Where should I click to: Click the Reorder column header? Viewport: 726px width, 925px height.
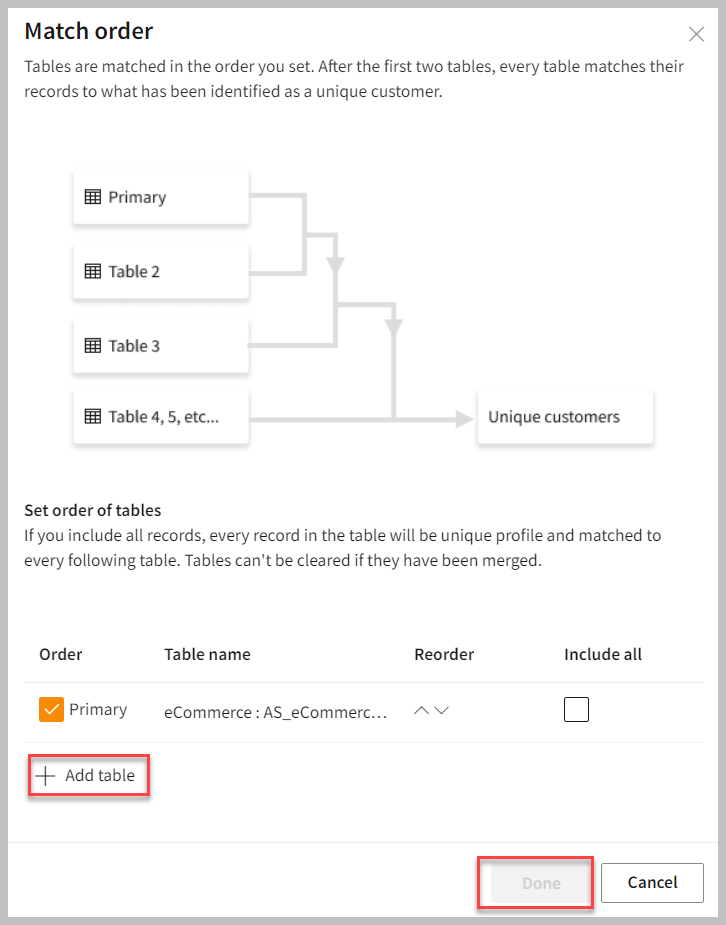point(444,654)
